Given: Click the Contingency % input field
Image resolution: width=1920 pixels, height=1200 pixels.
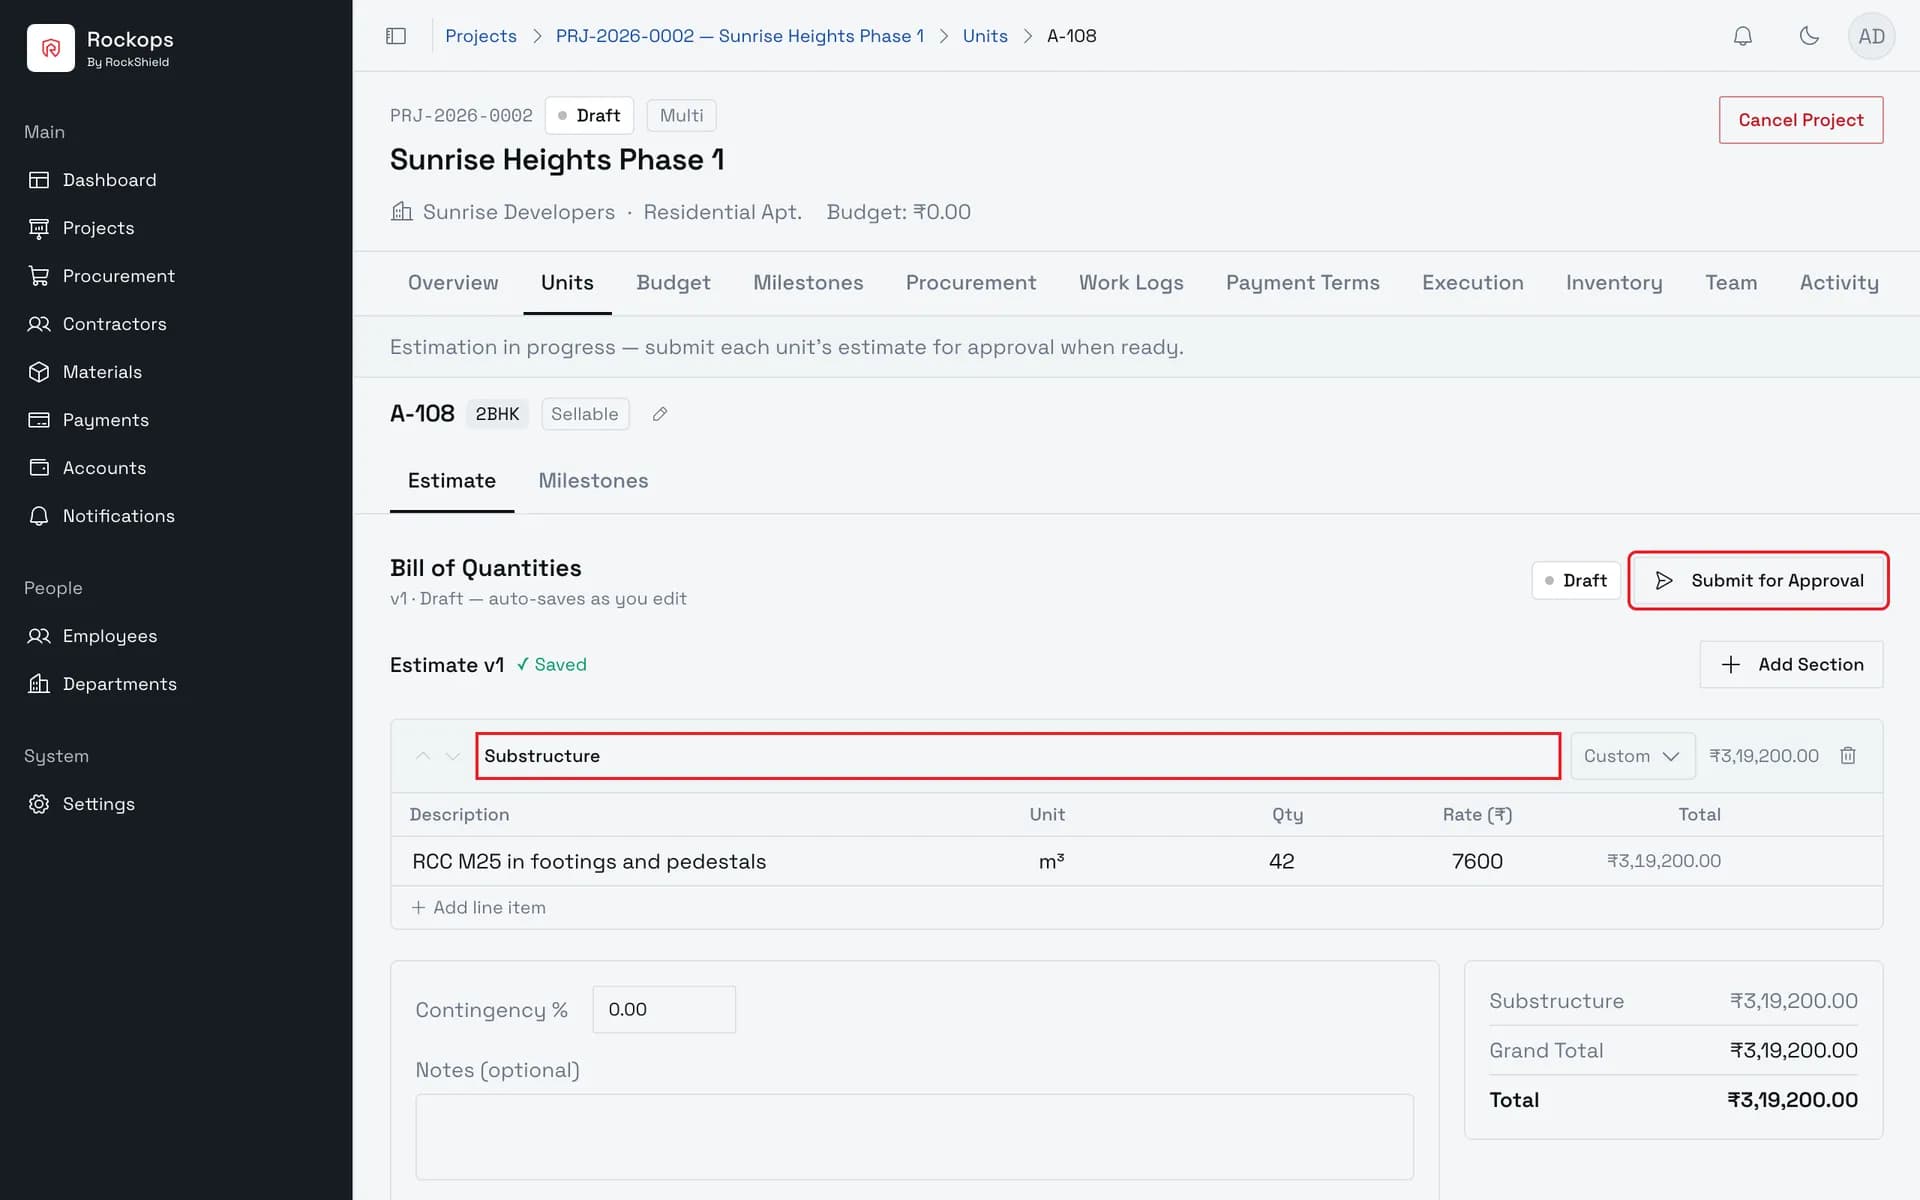Looking at the screenshot, I should click(x=664, y=1010).
